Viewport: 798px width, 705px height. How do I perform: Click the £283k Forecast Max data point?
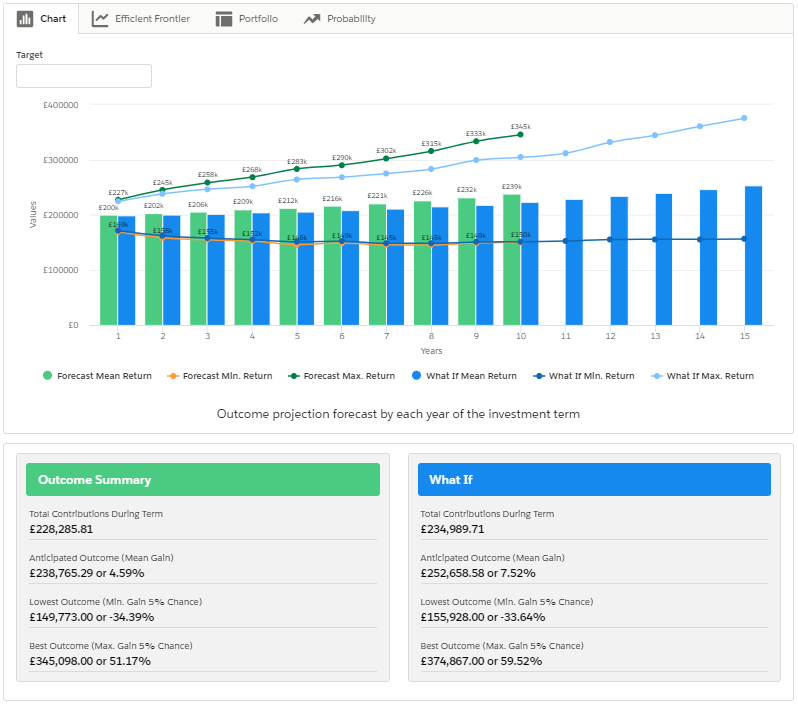tap(297, 169)
